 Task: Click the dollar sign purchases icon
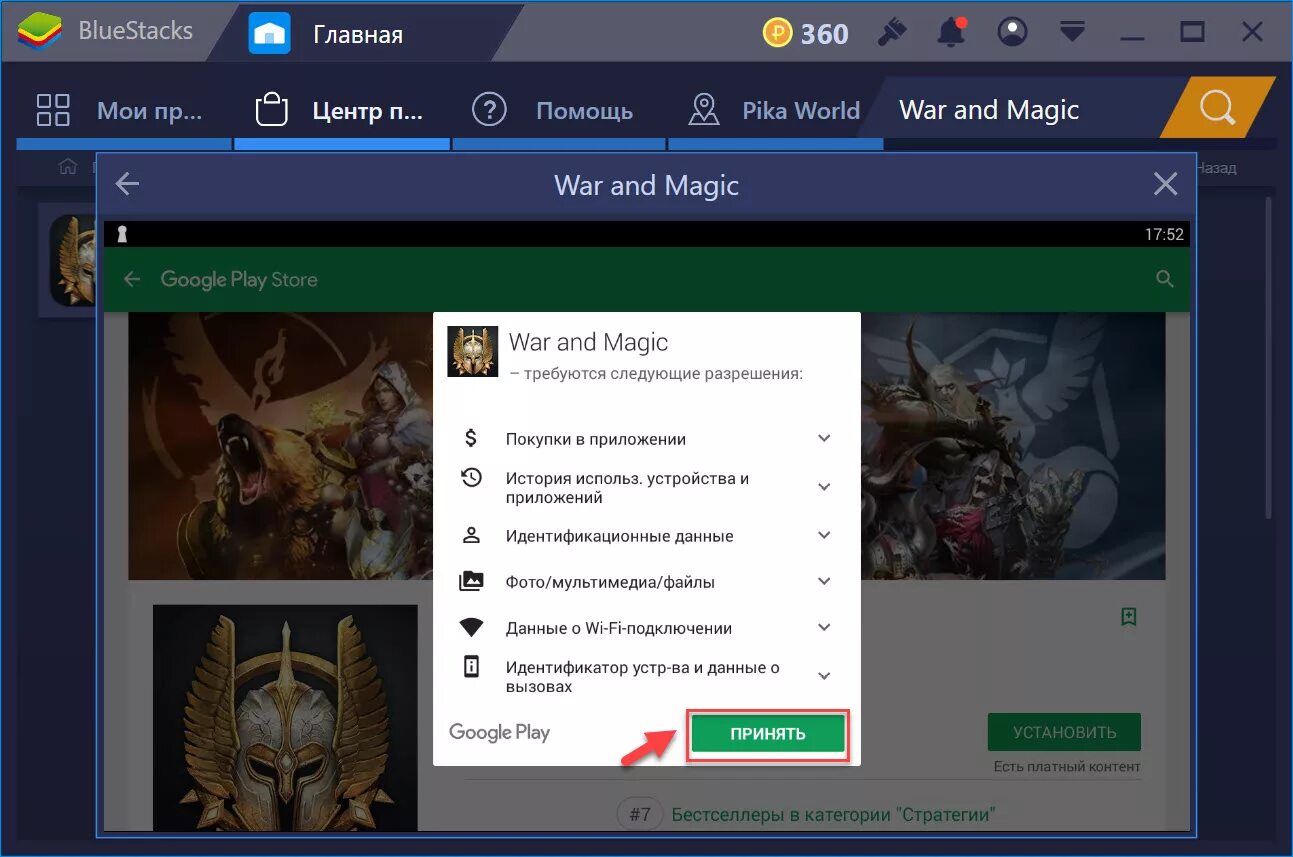[x=471, y=438]
